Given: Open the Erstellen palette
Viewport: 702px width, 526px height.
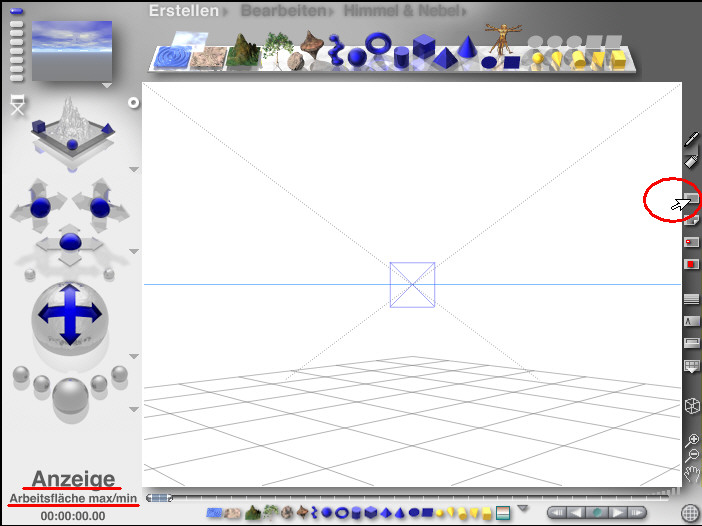Looking at the screenshot, I should pos(184,11).
